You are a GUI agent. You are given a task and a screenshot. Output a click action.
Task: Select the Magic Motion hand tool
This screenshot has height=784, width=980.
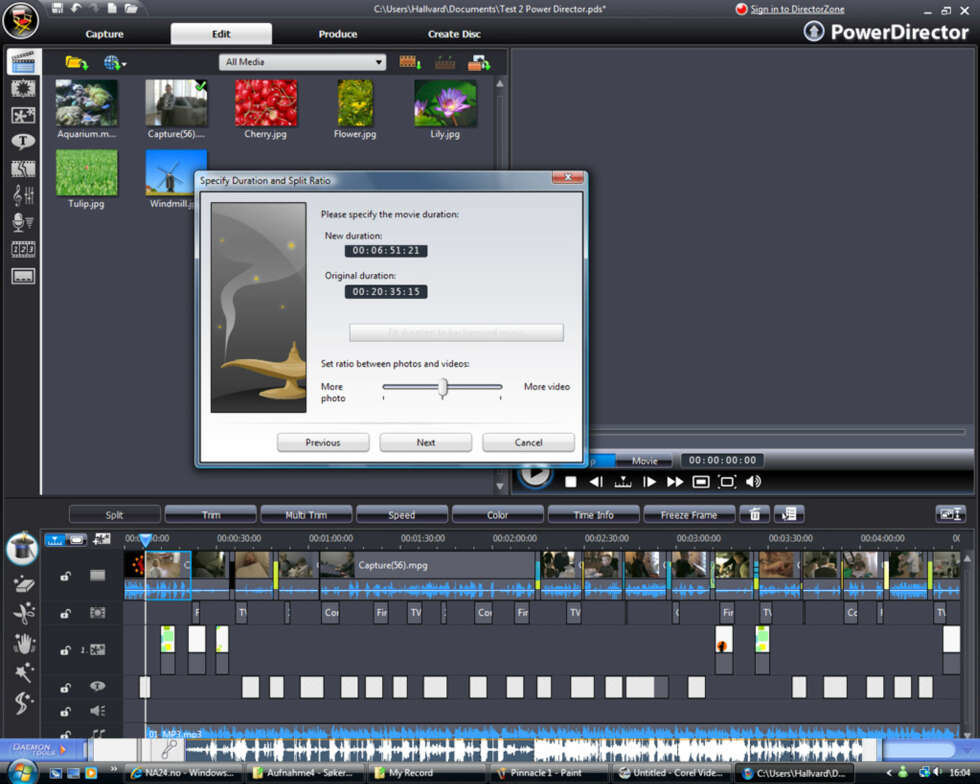(x=23, y=643)
